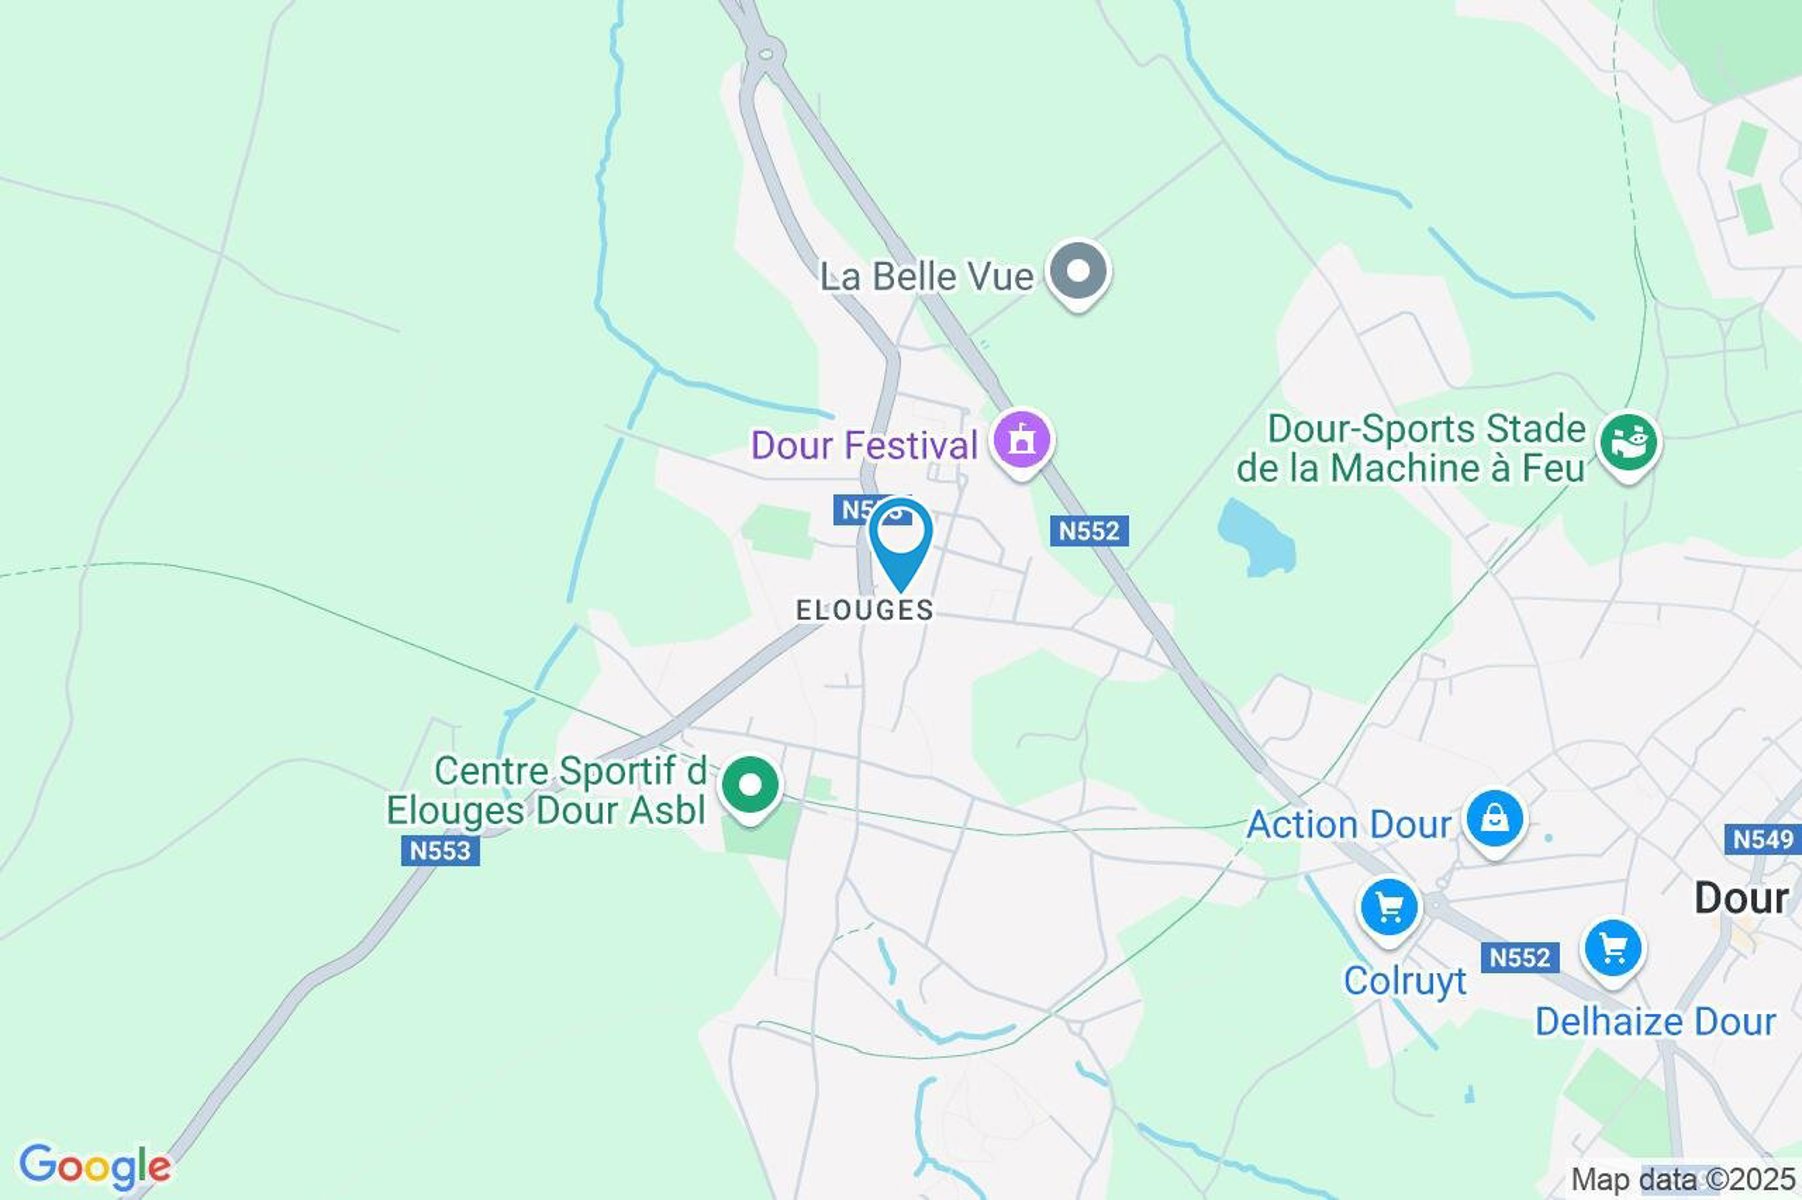Select the Centre Sportif d Elouges label

pyautogui.click(x=547, y=790)
